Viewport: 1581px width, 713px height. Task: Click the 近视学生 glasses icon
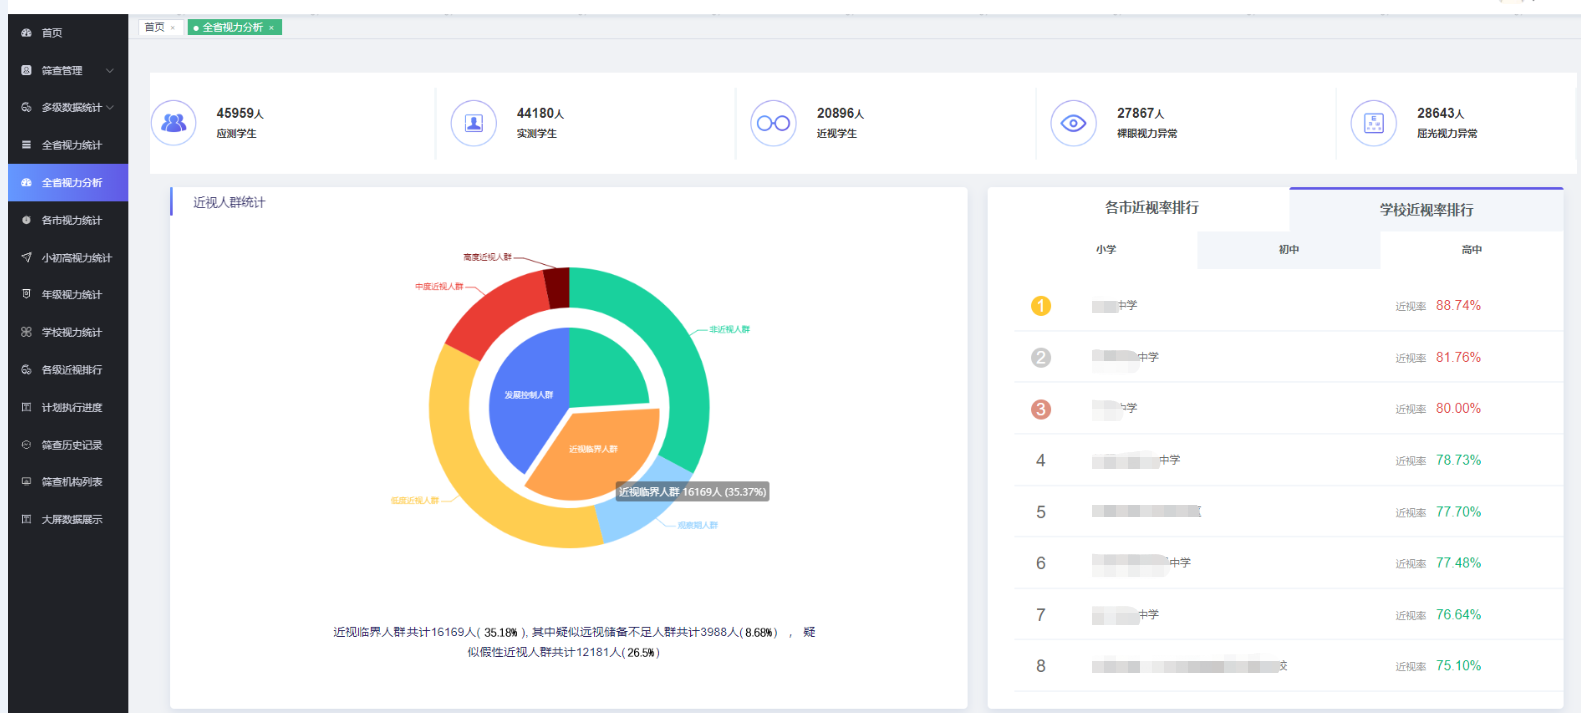pyautogui.click(x=773, y=123)
